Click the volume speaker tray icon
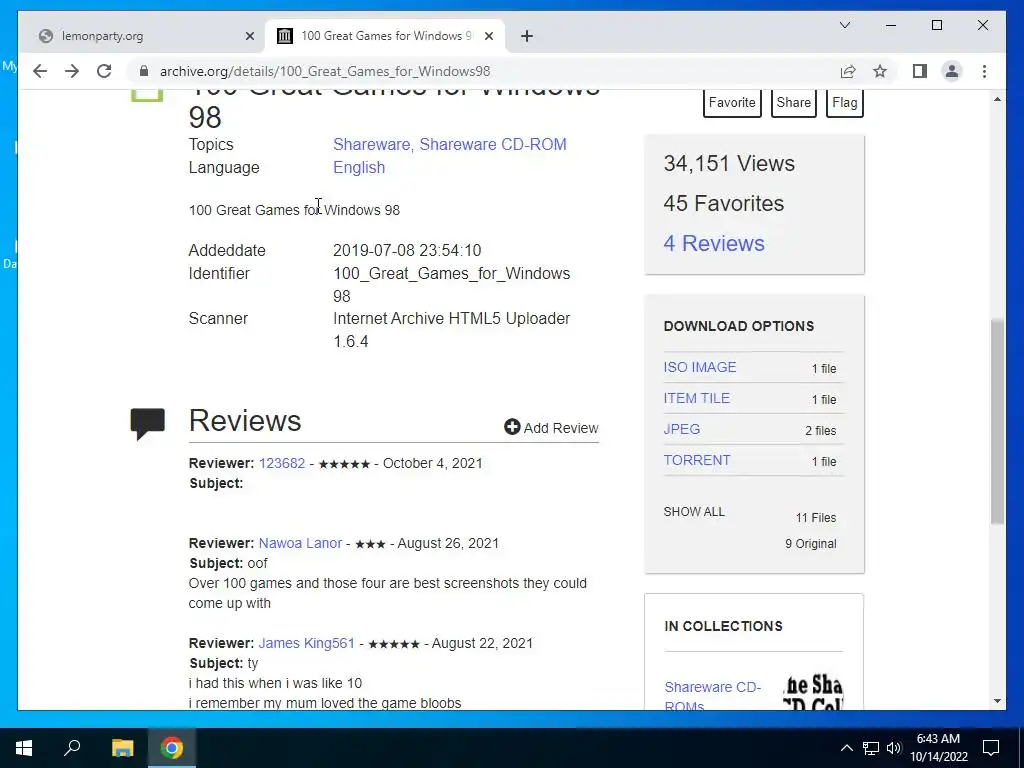 pos(893,748)
